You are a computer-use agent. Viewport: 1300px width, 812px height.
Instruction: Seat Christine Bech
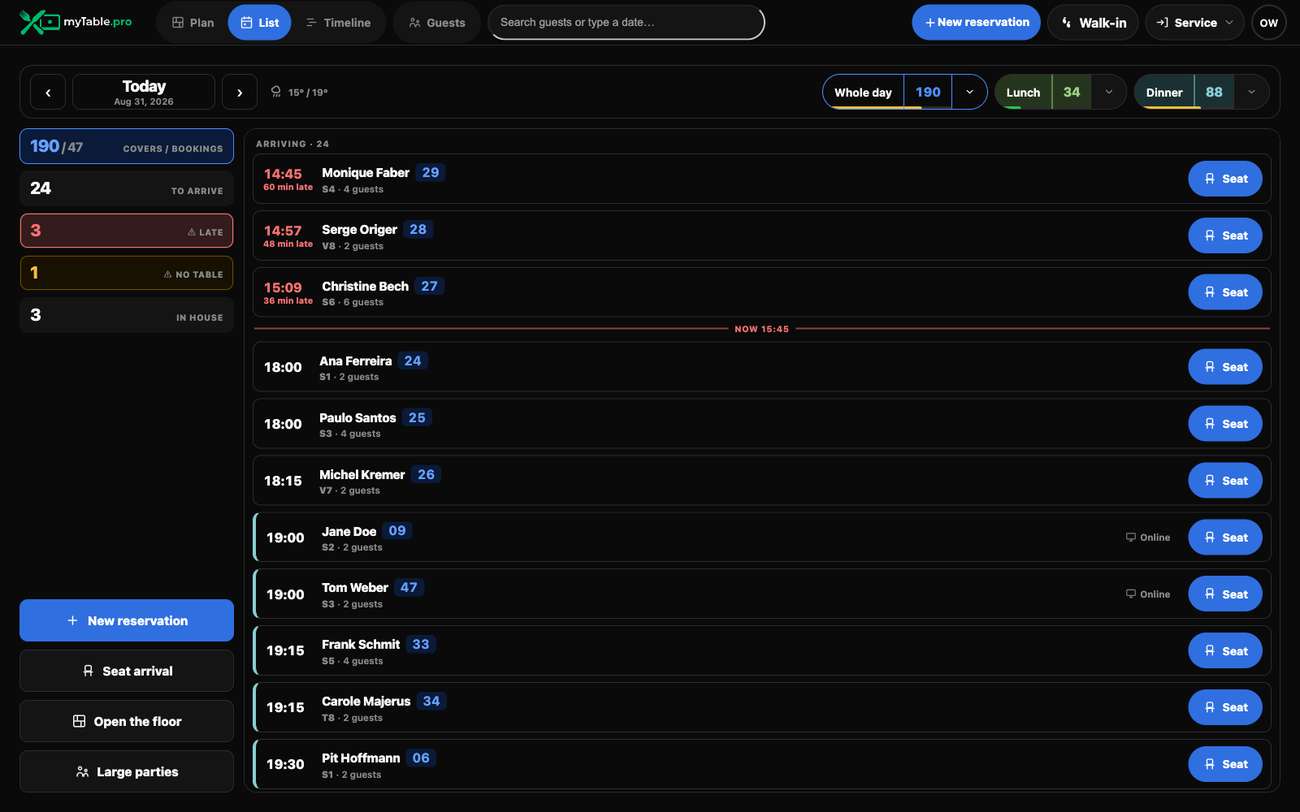(x=1225, y=292)
